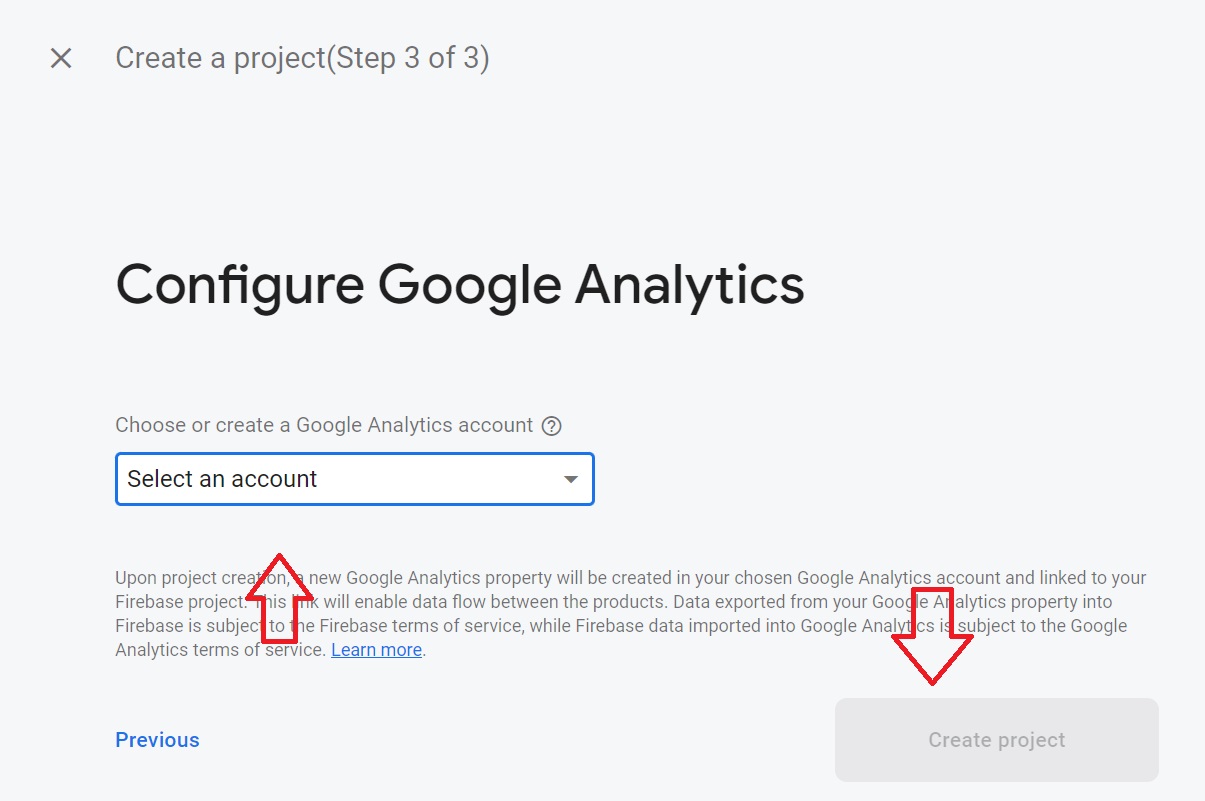Click the Choose or create account label
The height and width of the screenshot is (801, 1205).
click(324, 426)
